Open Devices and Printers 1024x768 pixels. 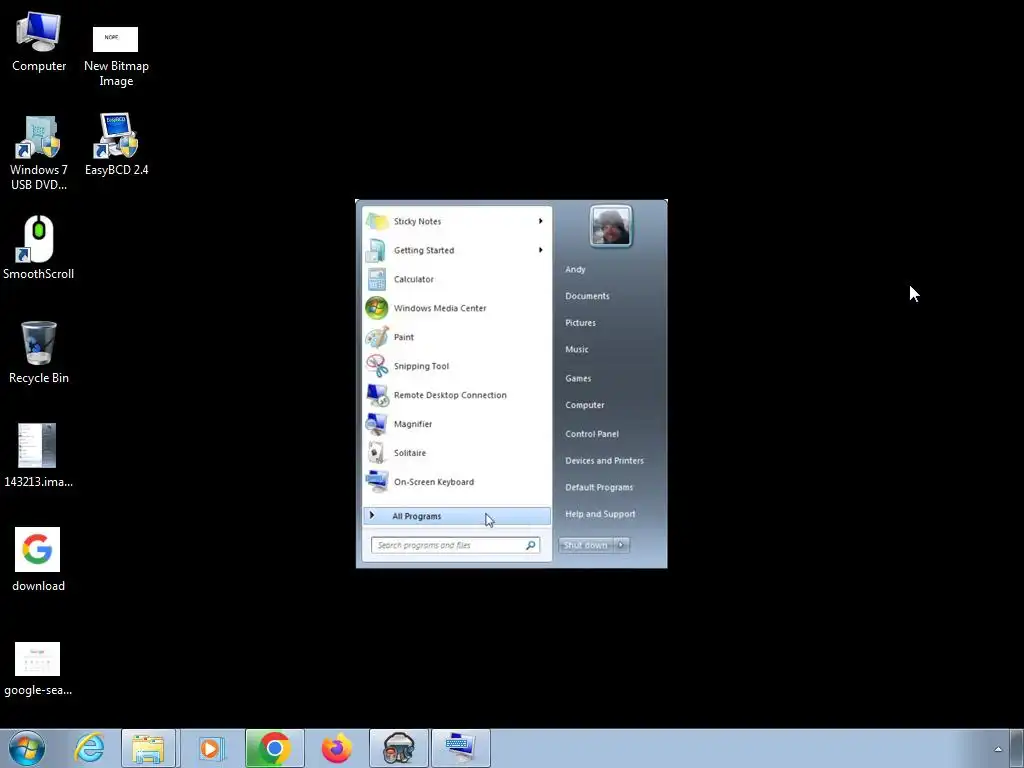(604, 461)
